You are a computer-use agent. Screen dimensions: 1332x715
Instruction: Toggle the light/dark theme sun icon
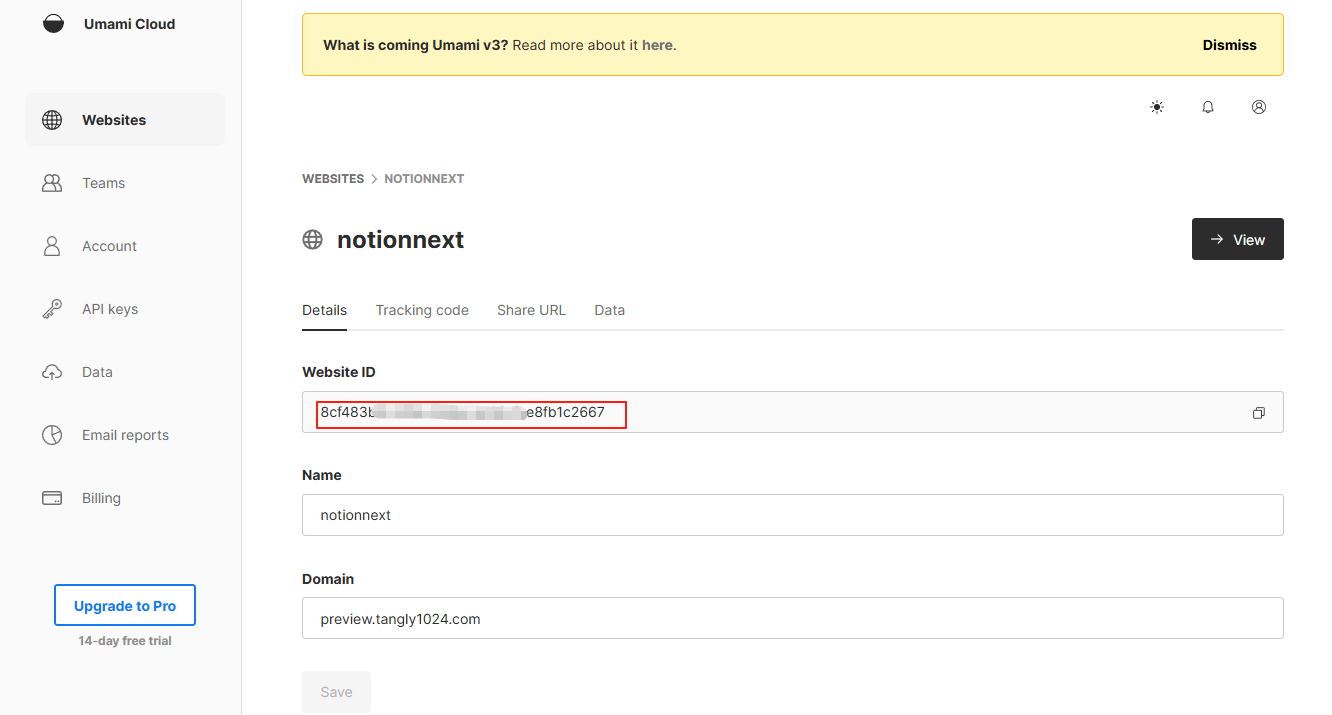pyautogui.click(x=1157, y=107)
